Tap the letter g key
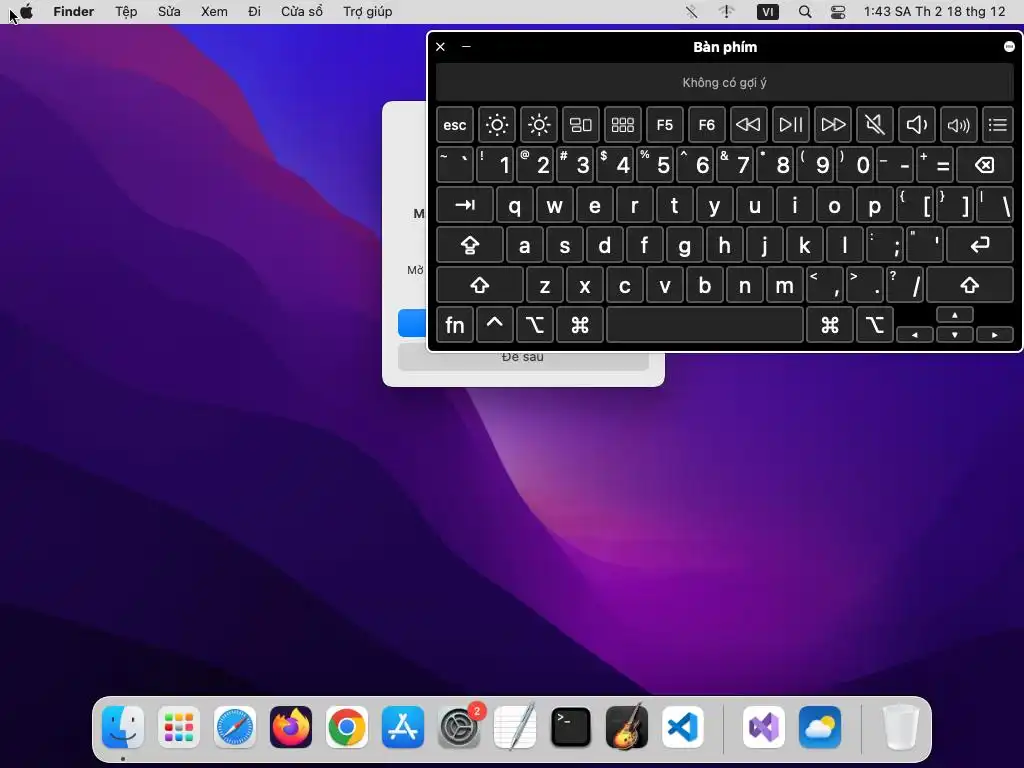The width and height of the screenshot is (1024, 768). pyautogui.click(x=684, y=245)
